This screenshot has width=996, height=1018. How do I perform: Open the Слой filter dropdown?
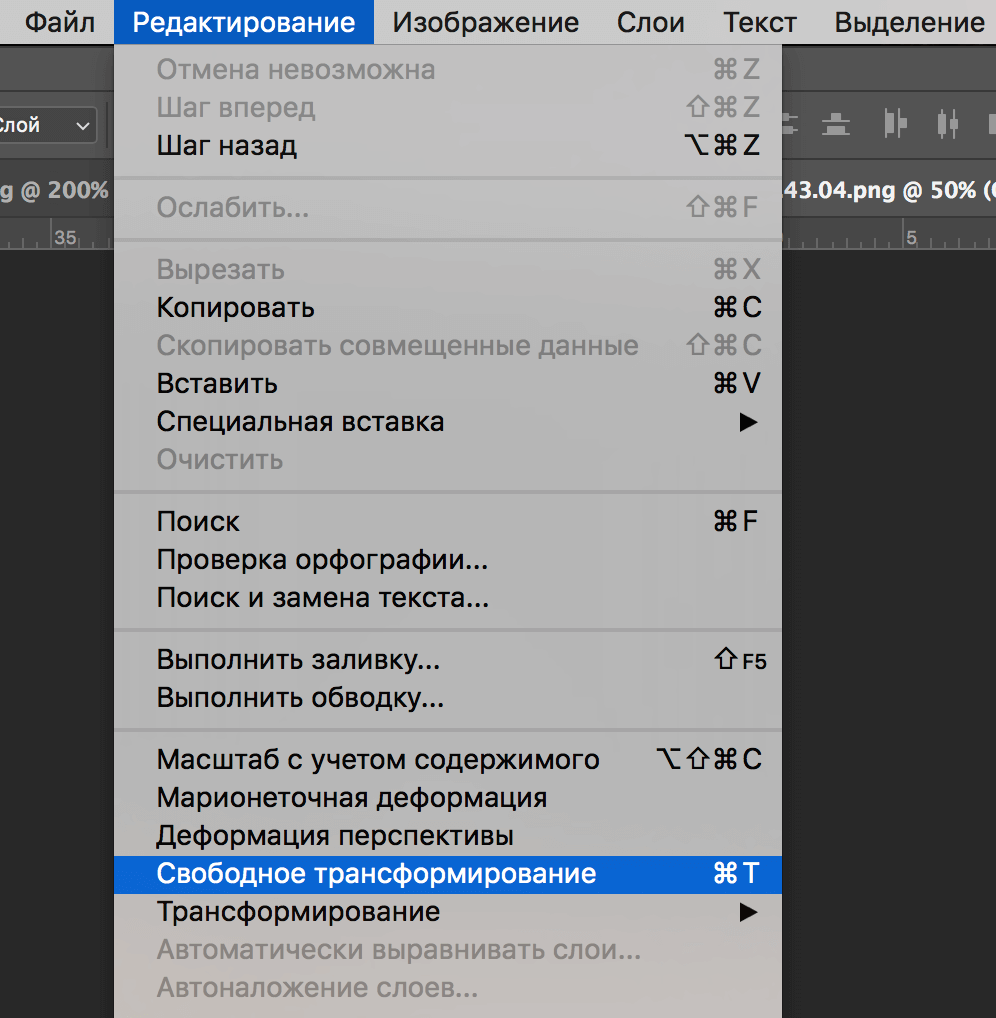(x=45, y=125)
